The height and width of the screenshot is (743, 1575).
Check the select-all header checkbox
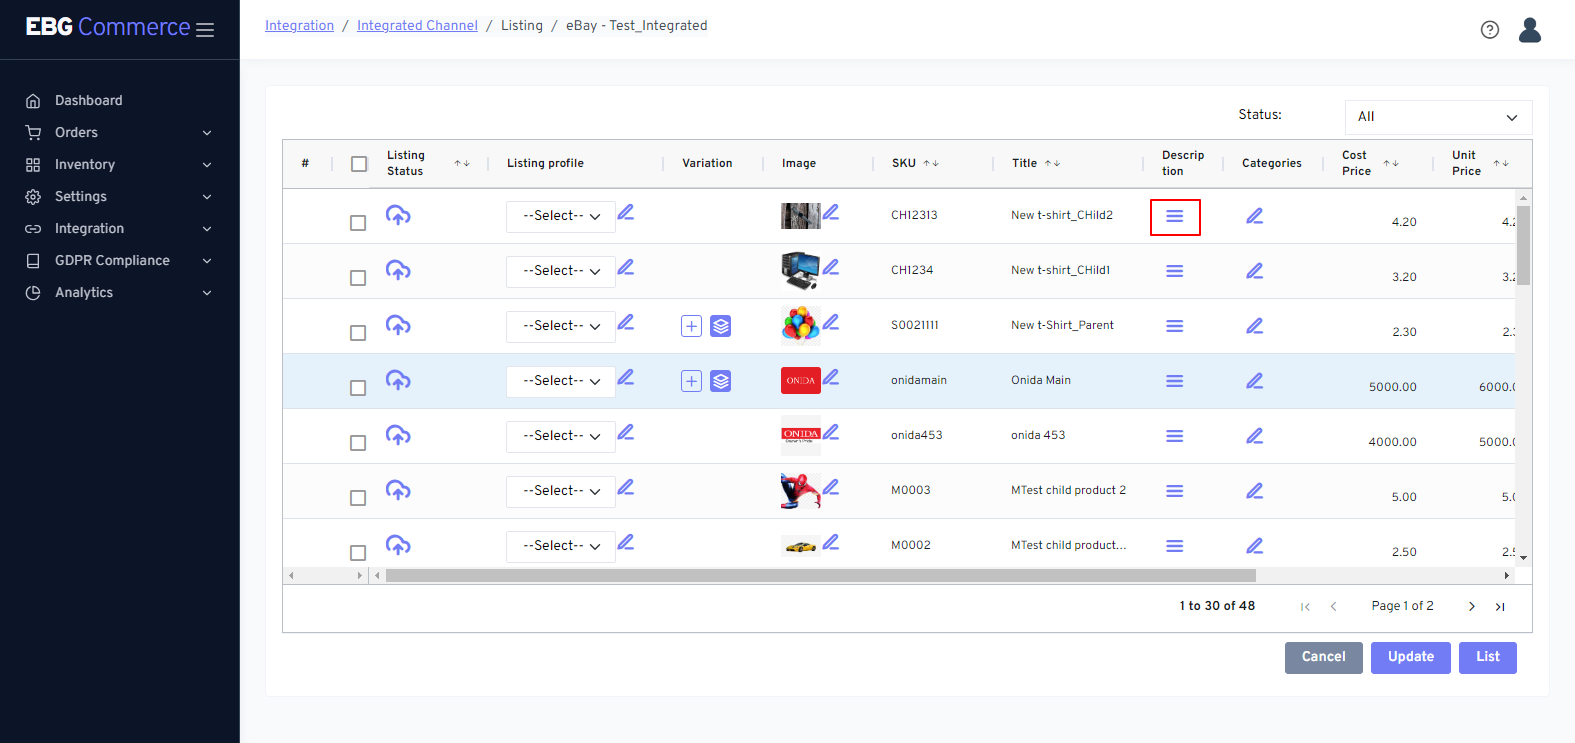[x=359, y=164]
